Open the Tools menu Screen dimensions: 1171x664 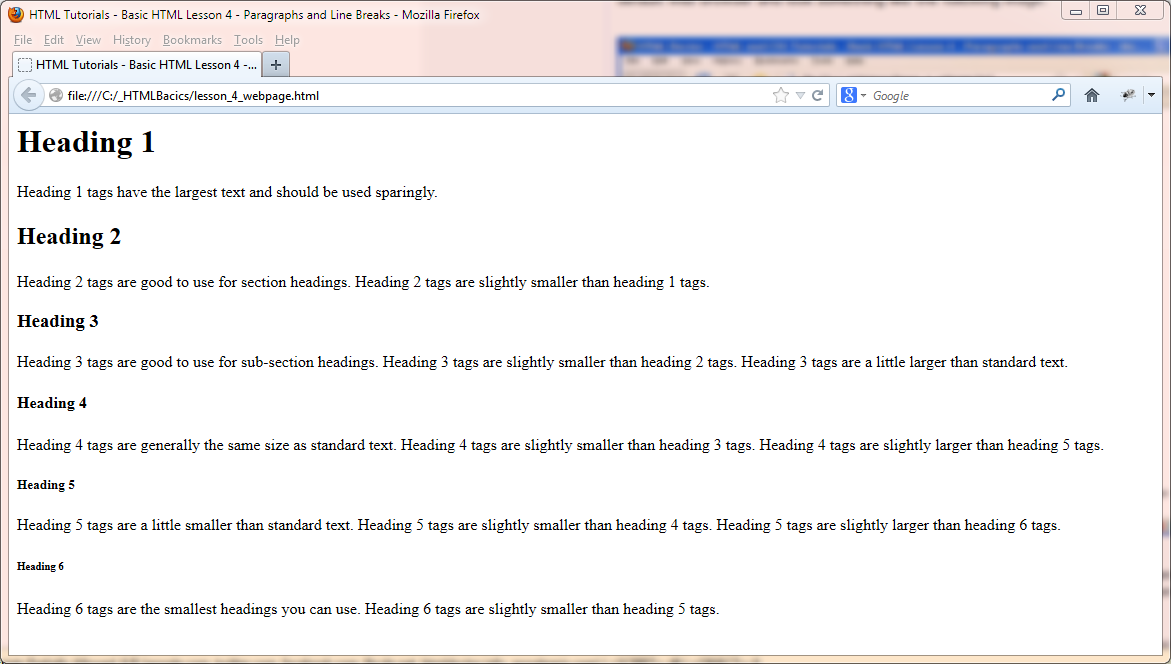[x=248, y=40]
